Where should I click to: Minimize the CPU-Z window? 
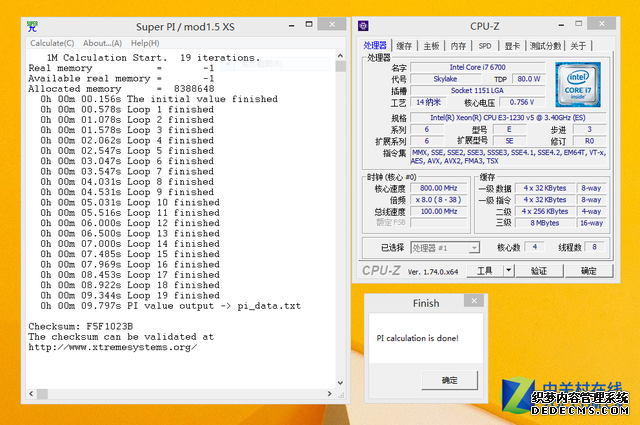click(561, 25)
